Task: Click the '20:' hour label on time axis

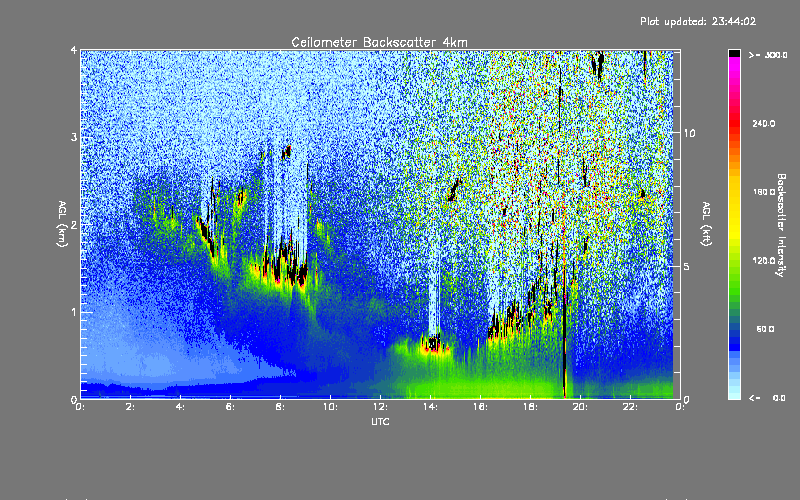Action: pyautogui.click(x=581, y=407)
